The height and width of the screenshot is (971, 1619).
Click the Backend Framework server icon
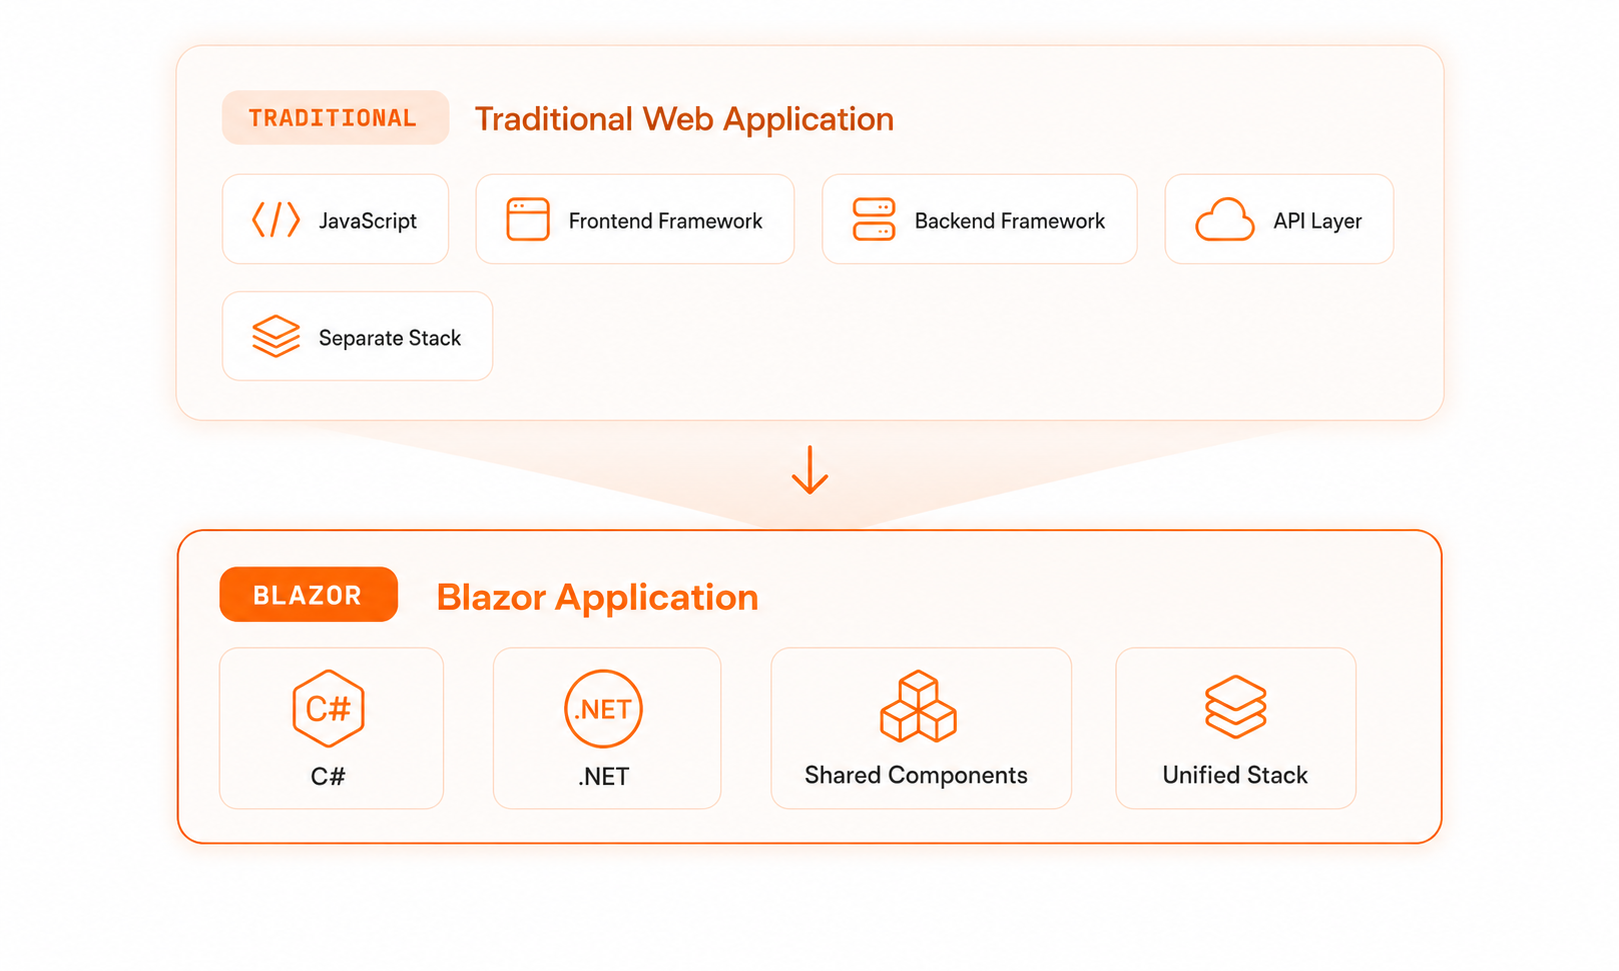(874, 219)
